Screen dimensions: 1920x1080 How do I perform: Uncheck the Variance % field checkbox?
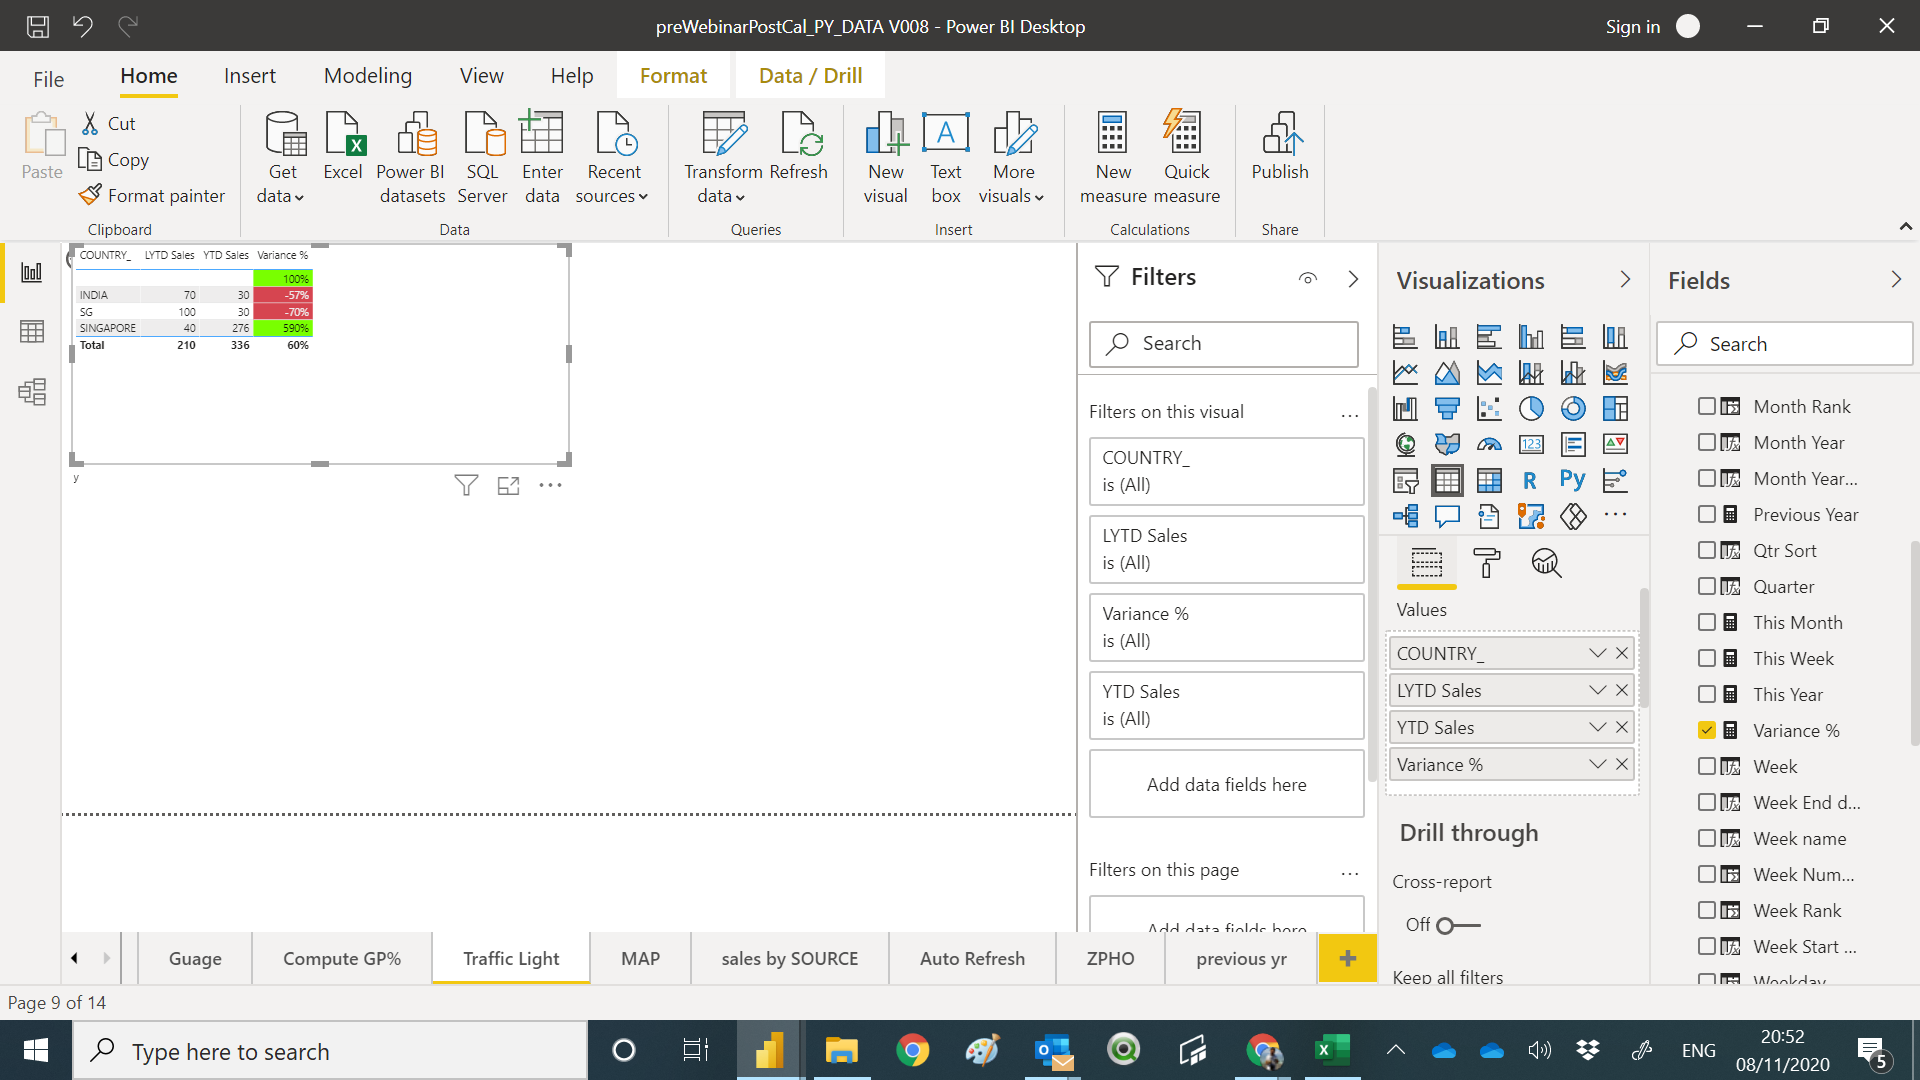tap(1707, 731)
